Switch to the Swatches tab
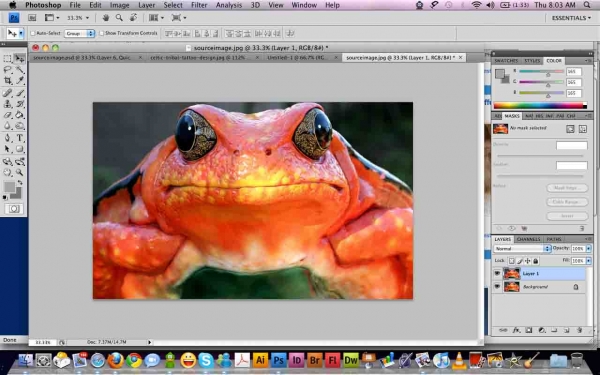 point(506,61)
